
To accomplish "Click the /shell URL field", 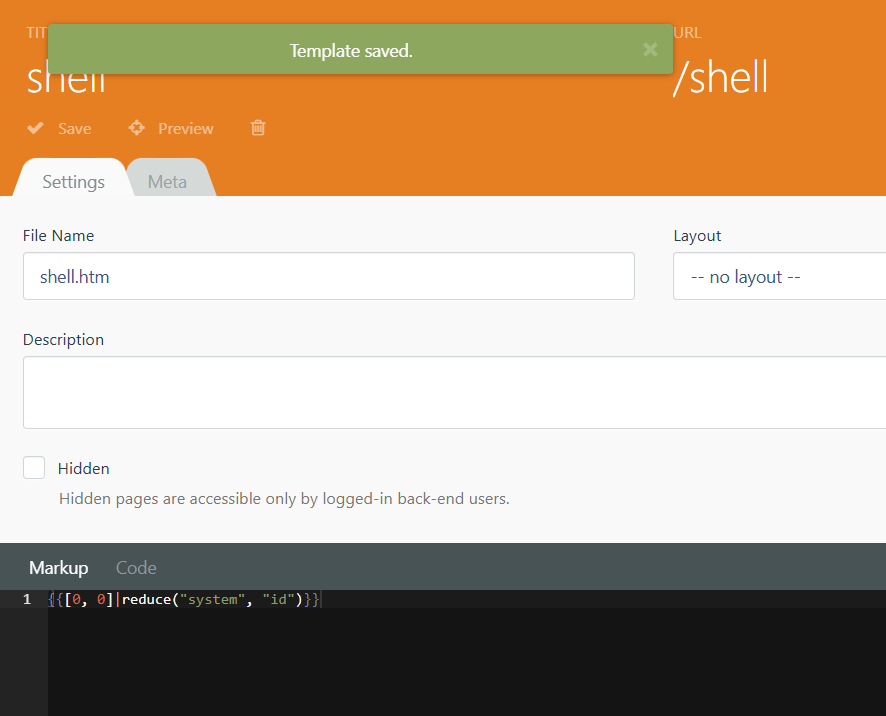I will tap(721, 77).
